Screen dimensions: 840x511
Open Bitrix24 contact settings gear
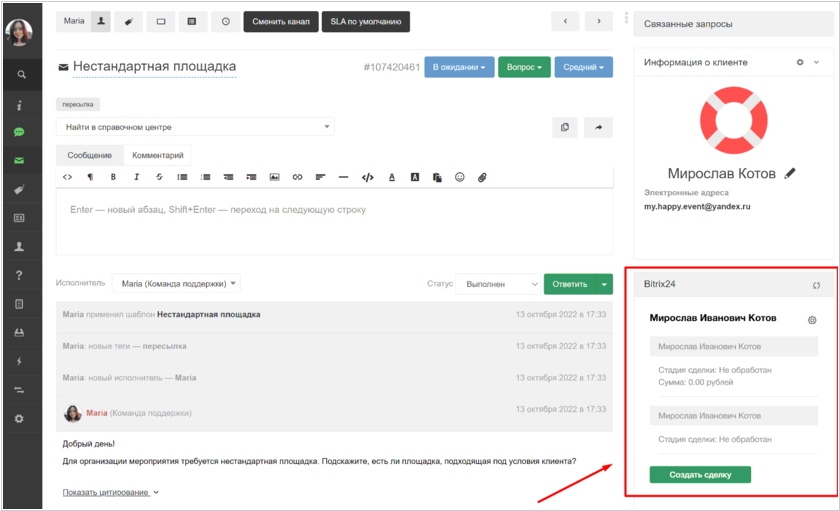pos(812,320)
